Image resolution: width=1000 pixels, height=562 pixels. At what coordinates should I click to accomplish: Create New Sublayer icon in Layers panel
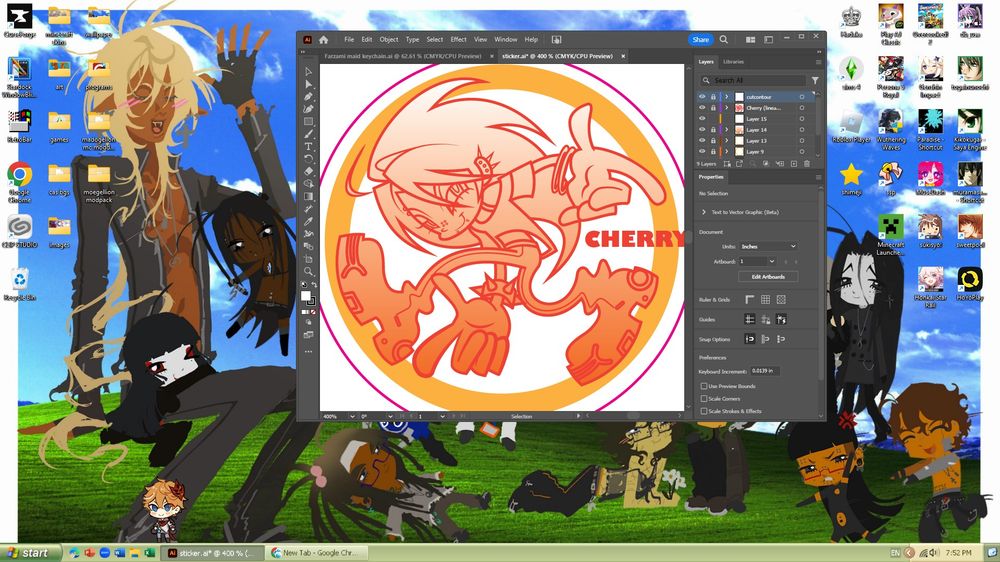780,164
